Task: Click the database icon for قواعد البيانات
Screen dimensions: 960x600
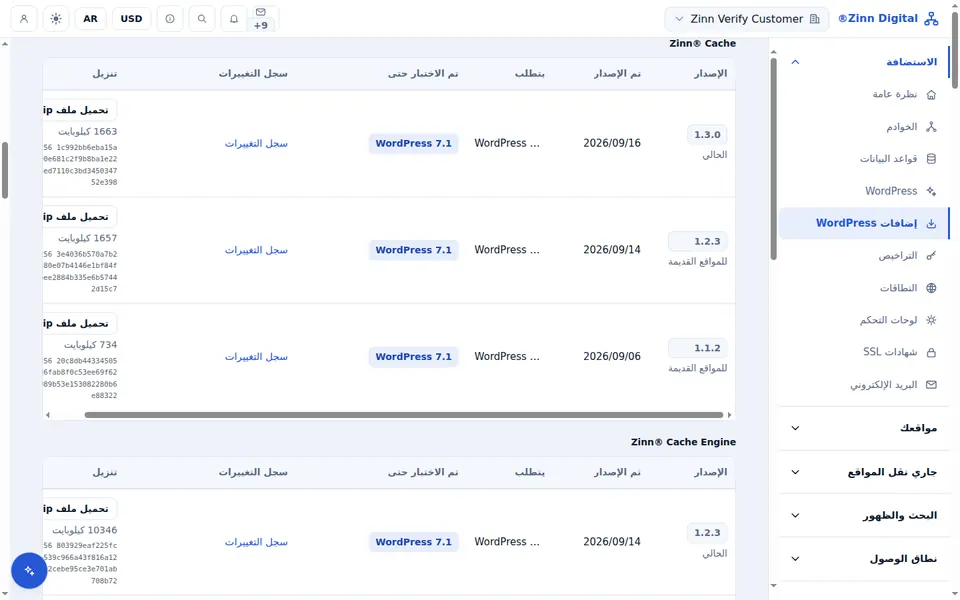Action: click(931, 159)
